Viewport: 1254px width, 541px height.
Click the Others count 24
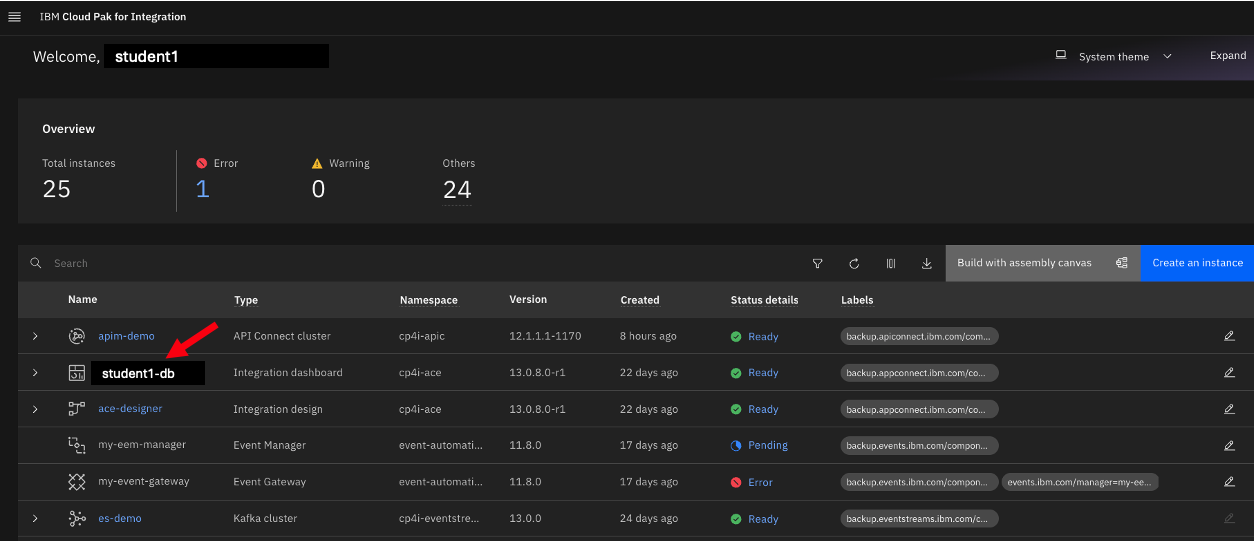tap(457, 189)
